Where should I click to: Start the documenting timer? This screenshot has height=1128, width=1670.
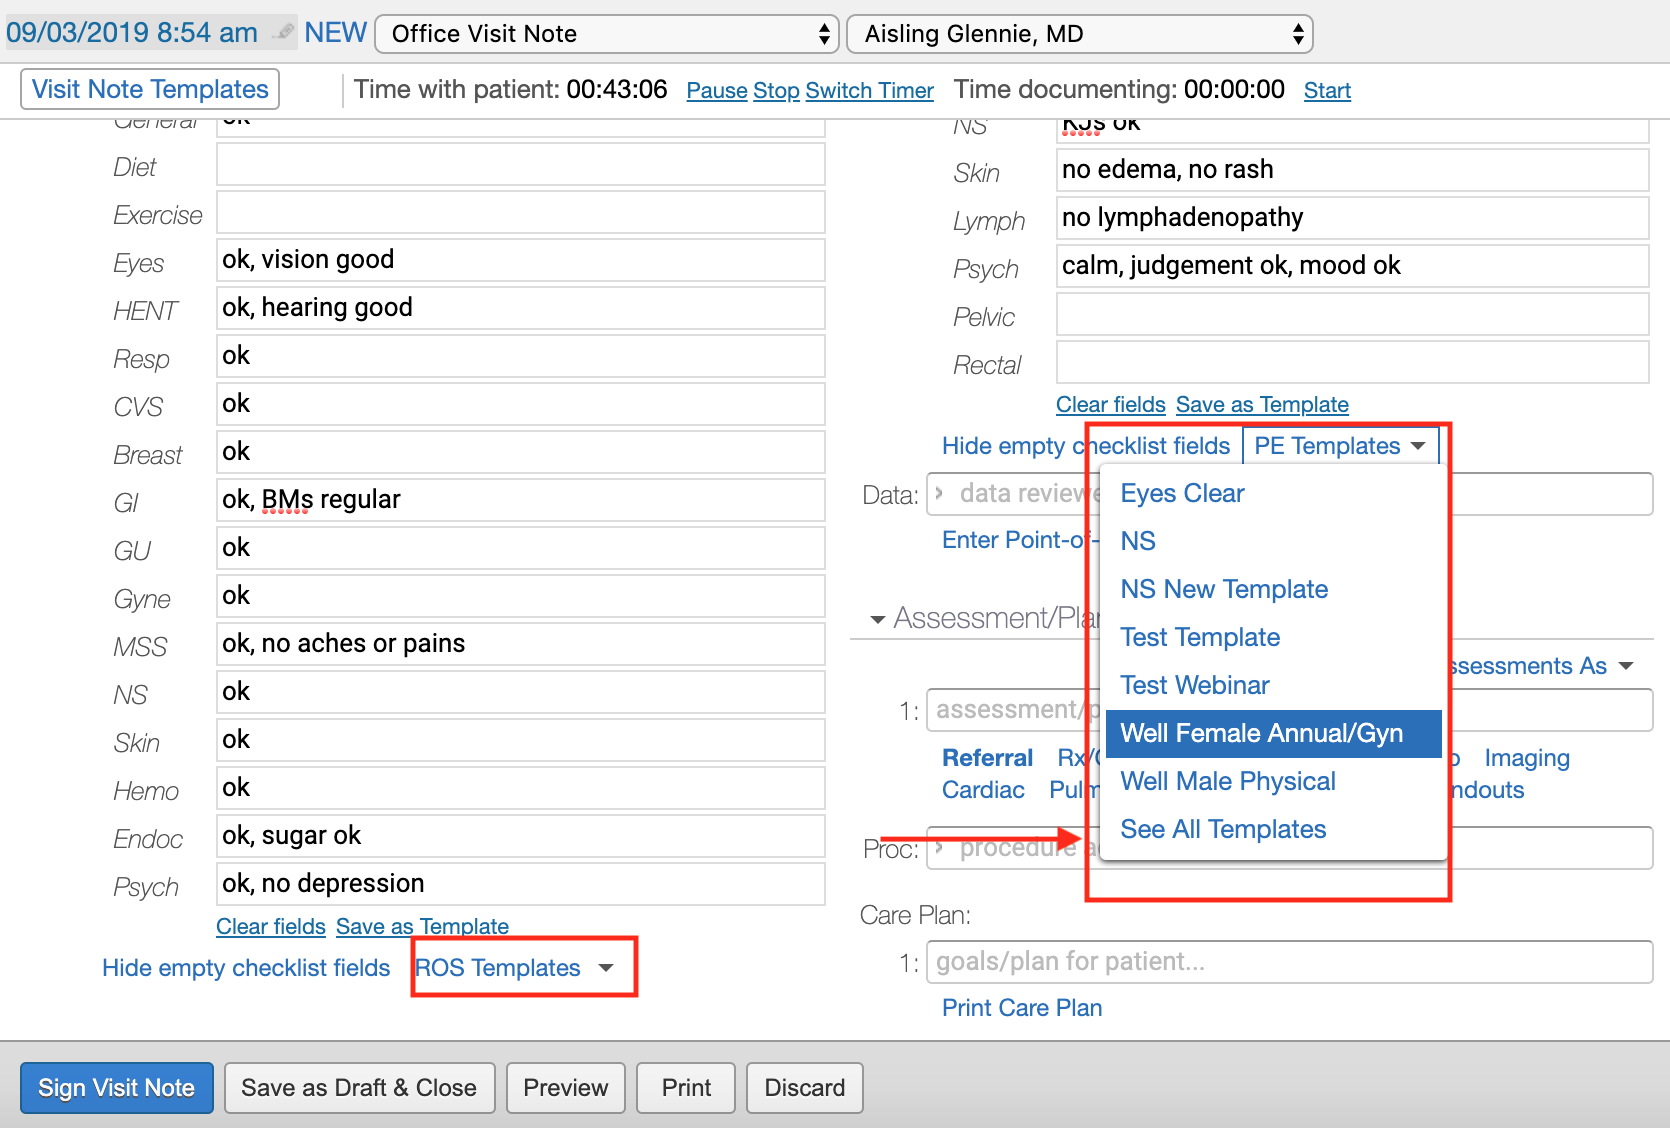(x=1326, y=91)
